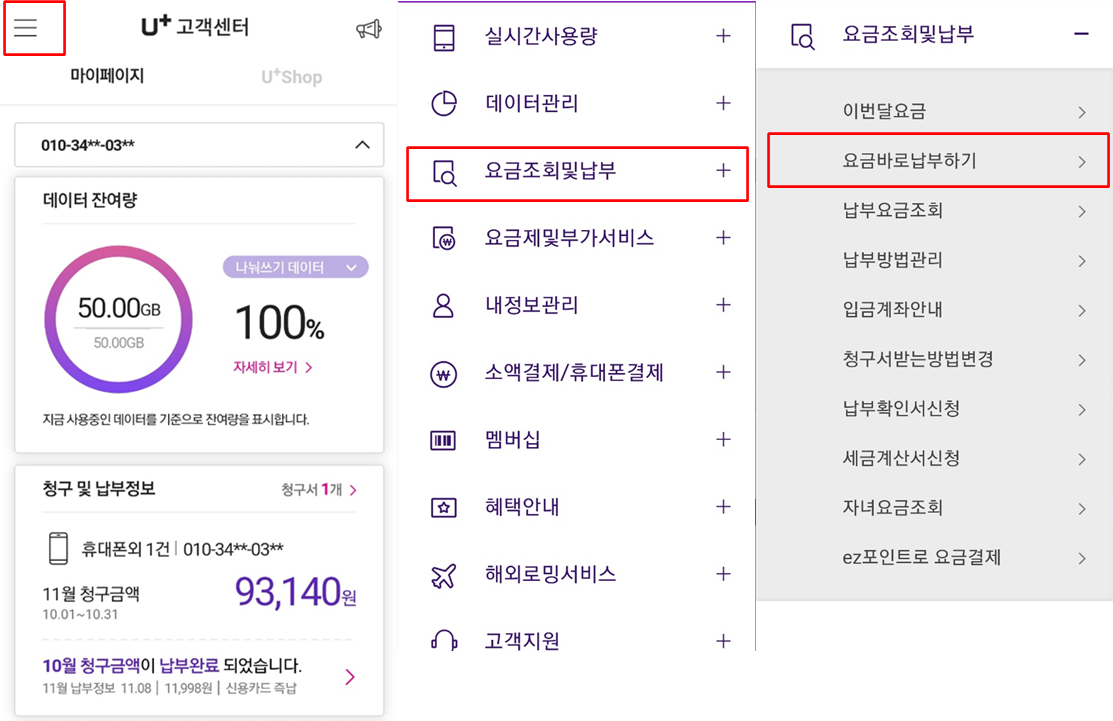
Task: Select 입금계좌안내 submenu item
Action: coord(935,309)
